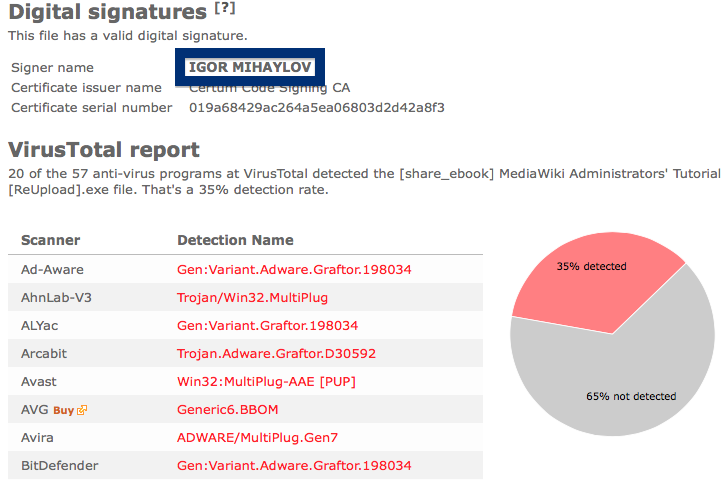Screen dimensions: 726x480
Task: Click the red 35% detected pie slice
Action: (x=597, y=278)
